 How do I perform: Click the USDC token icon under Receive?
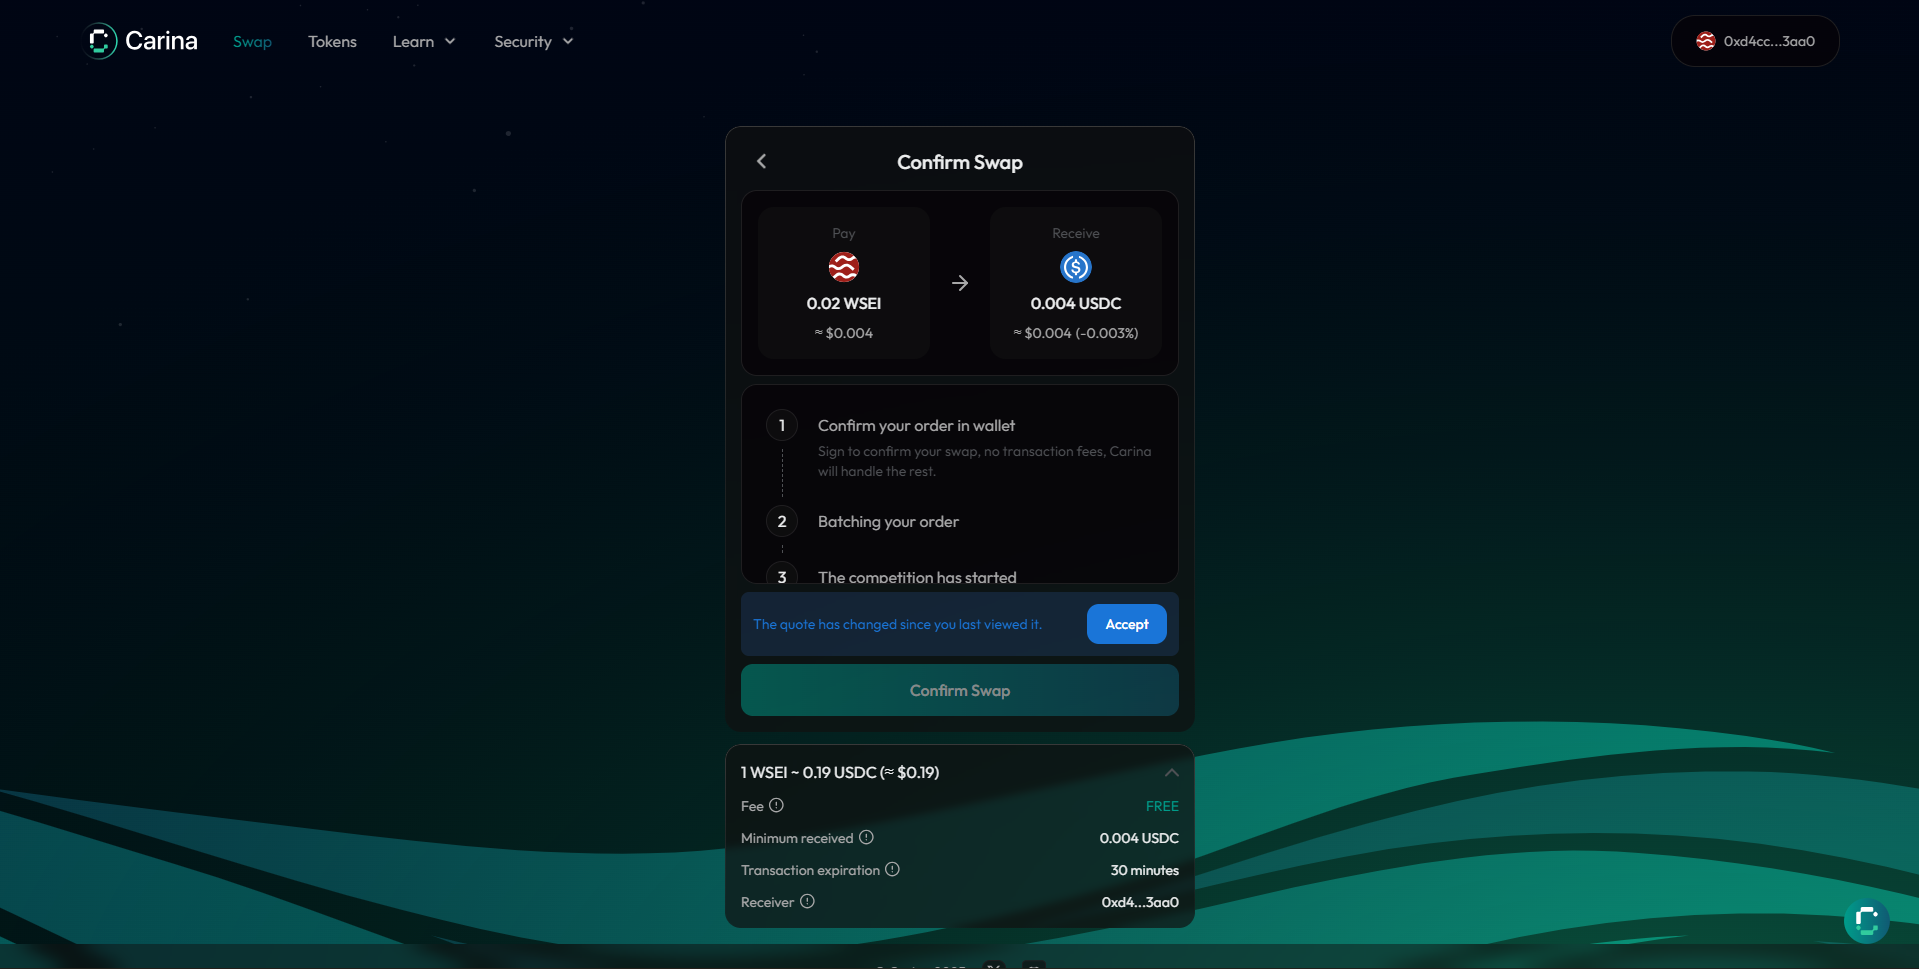point(1075,267)
